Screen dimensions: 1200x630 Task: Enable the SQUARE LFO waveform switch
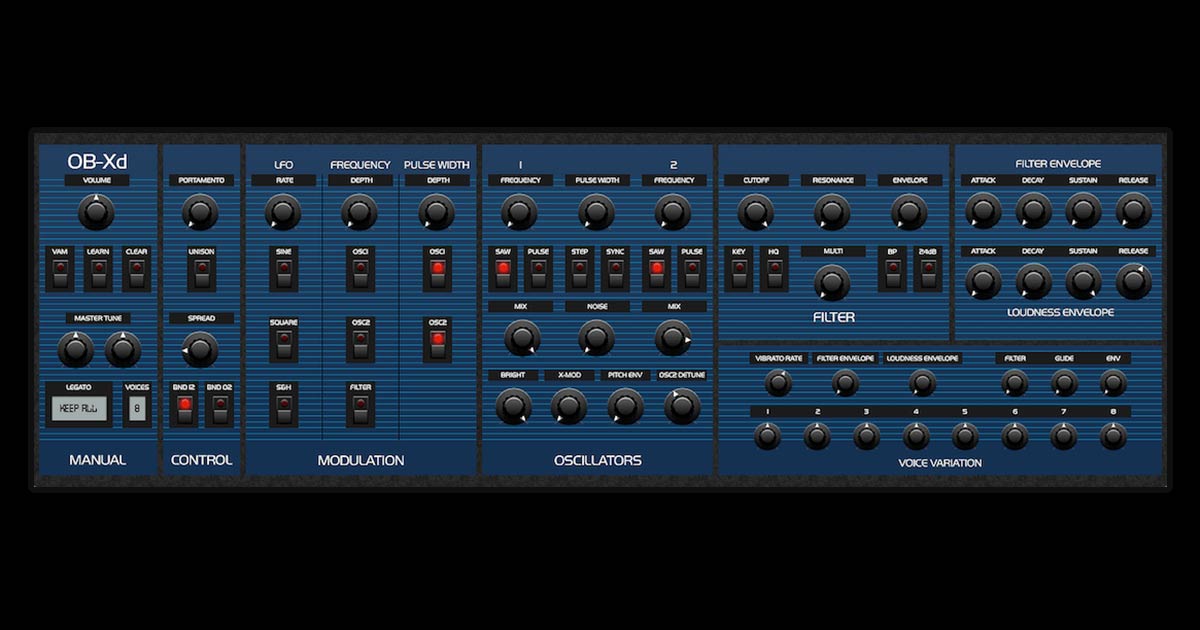click(284, 345)
